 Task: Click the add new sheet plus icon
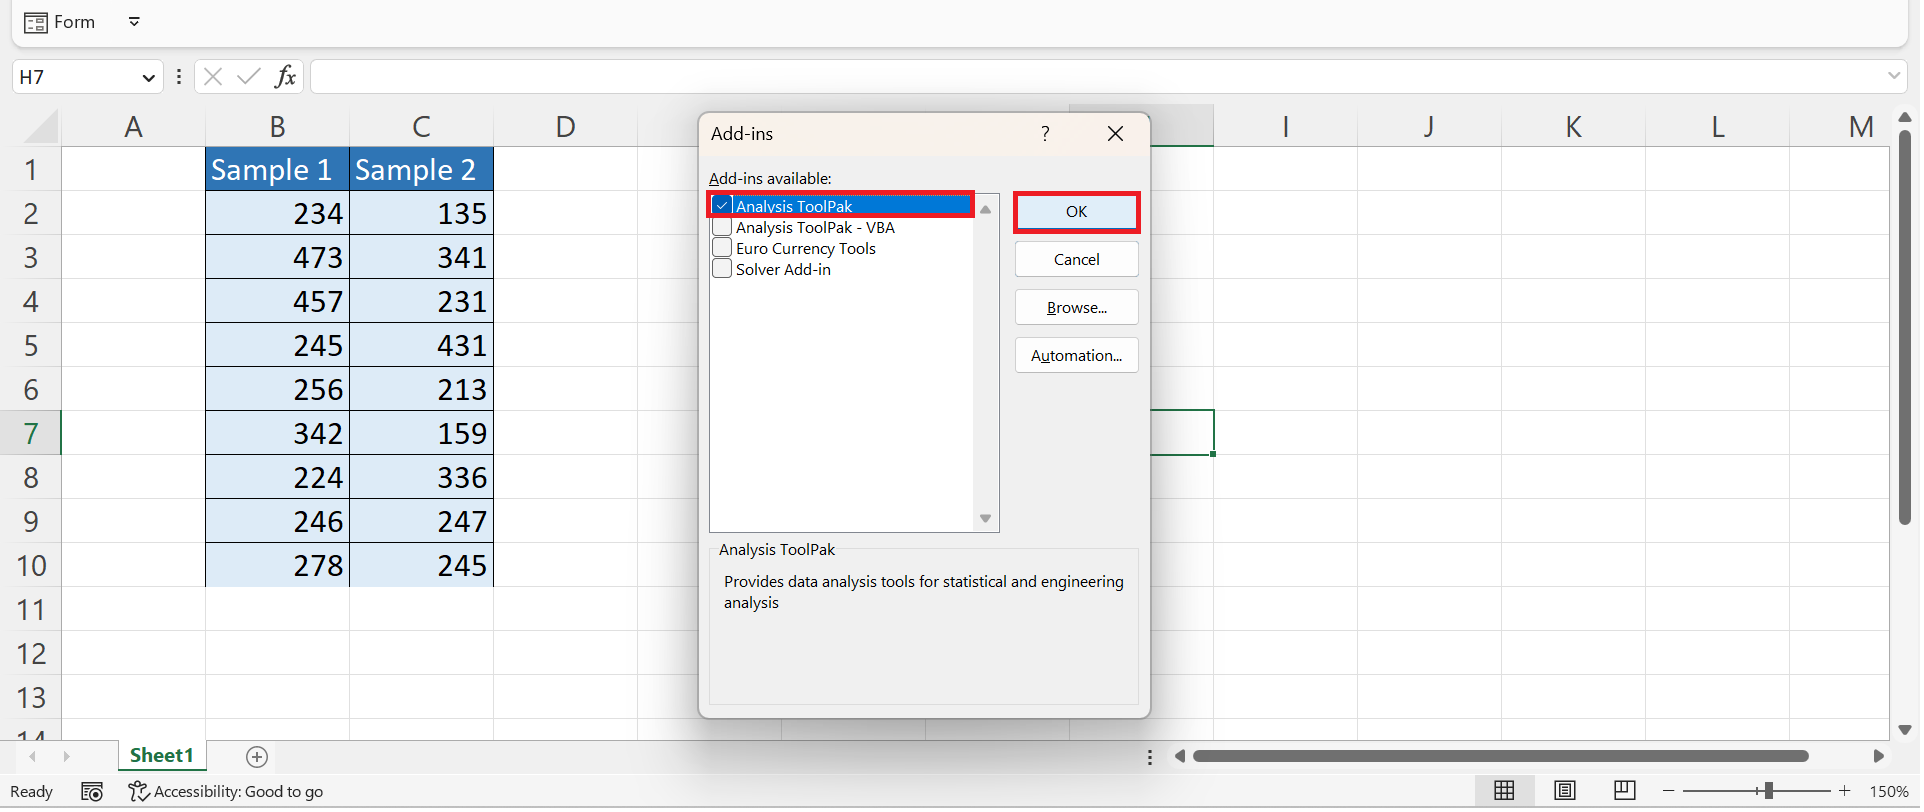point(257,757)
